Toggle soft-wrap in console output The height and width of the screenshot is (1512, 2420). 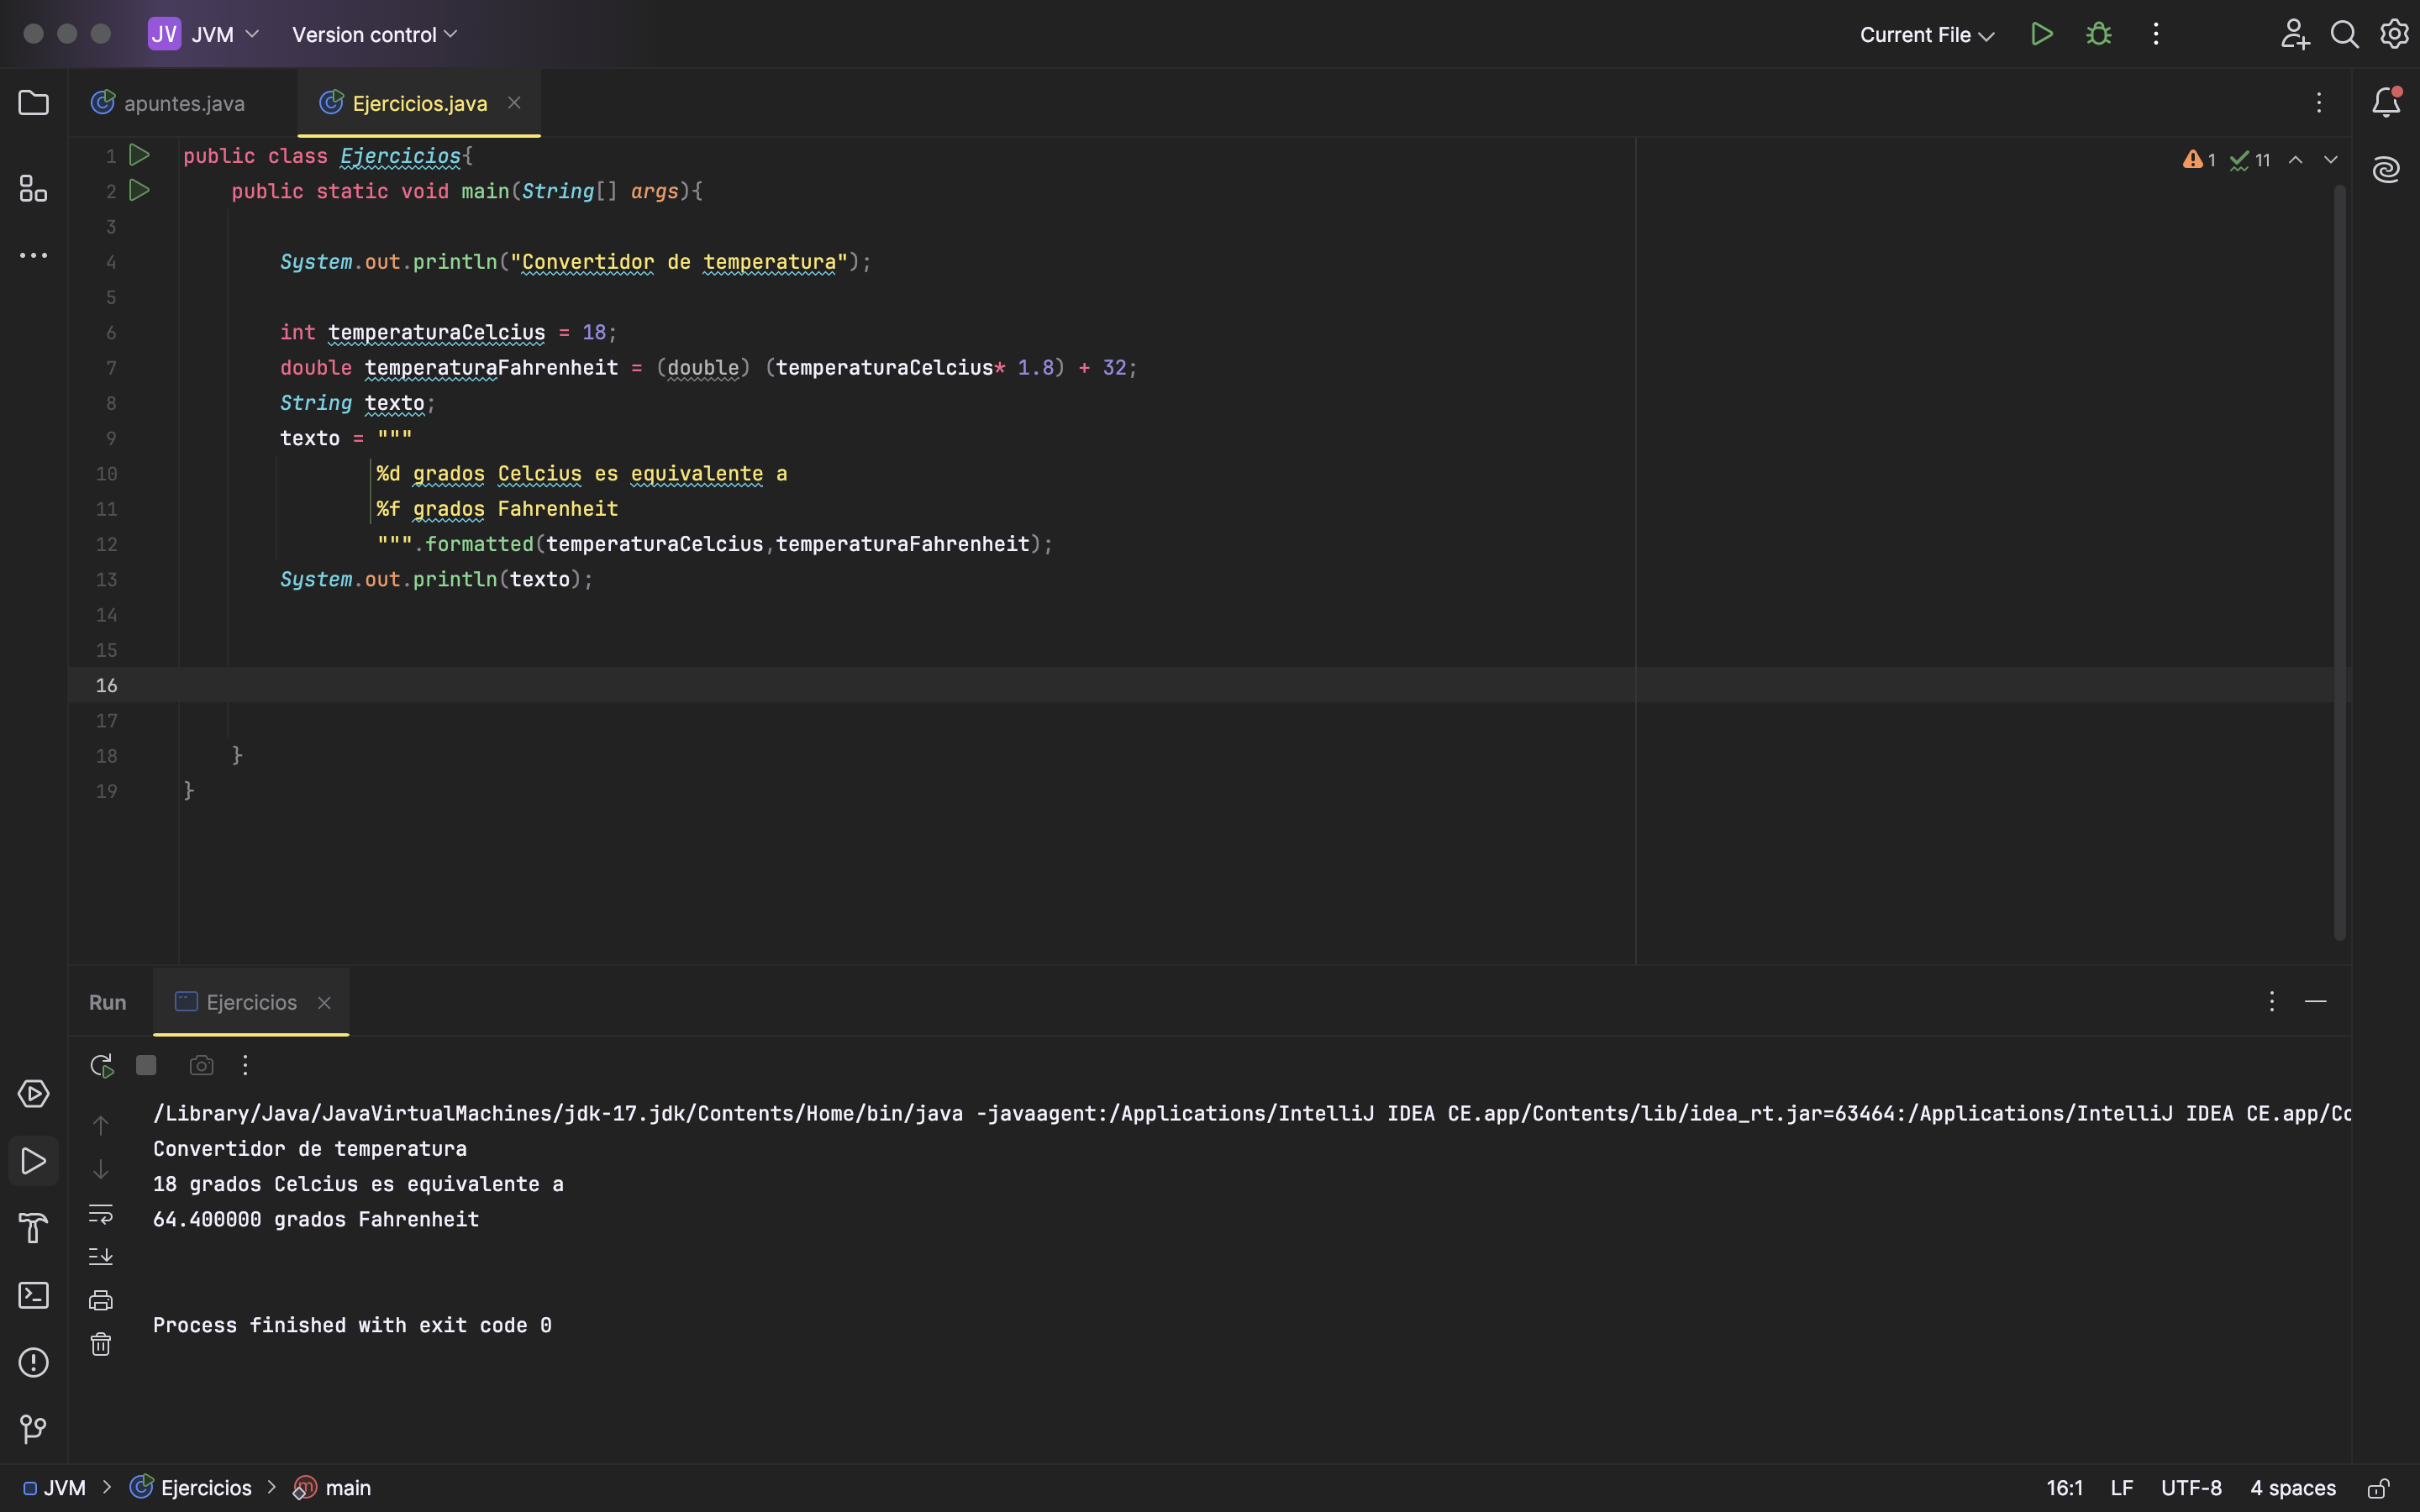coord(101,1213)
